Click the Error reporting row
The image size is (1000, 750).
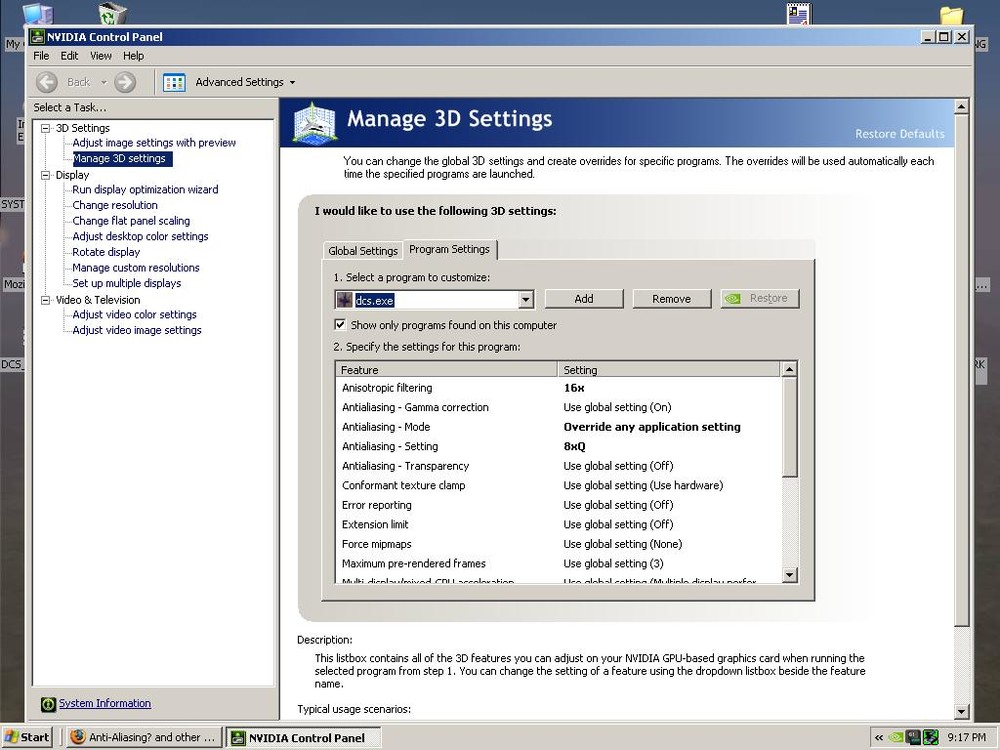click(x=558, y=505)
